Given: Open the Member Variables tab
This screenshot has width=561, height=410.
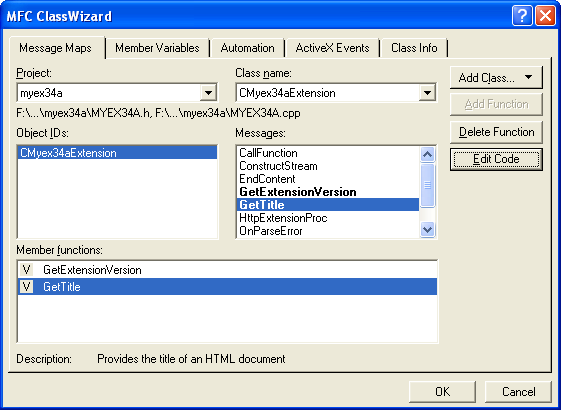Looking at the screenshot, I should [157, 48].
